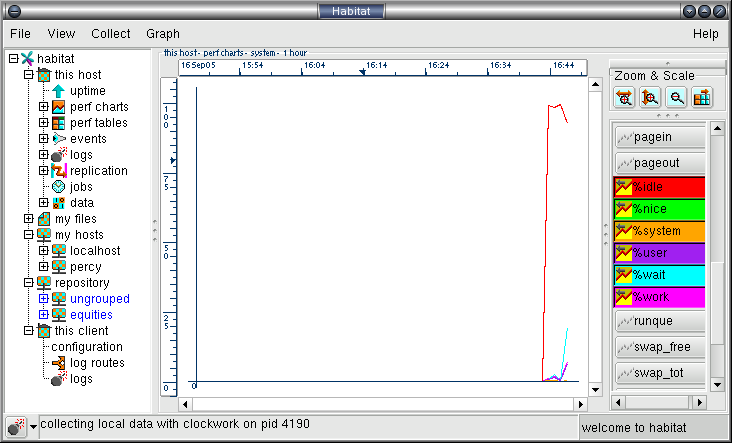Click the chart's vertical scroll up arrow
The height and width of the screenshot is (443, 732).
coord(595,84)
